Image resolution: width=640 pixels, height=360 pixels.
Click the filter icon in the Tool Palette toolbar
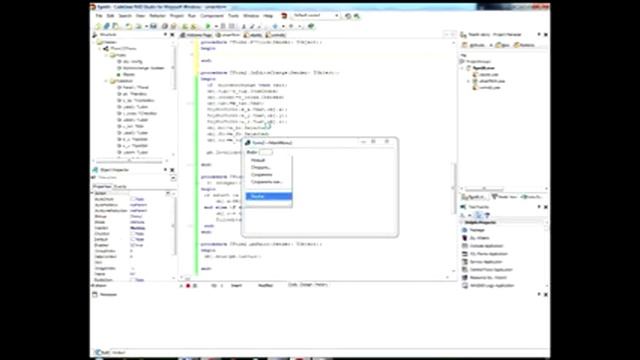tap(487, 215)
